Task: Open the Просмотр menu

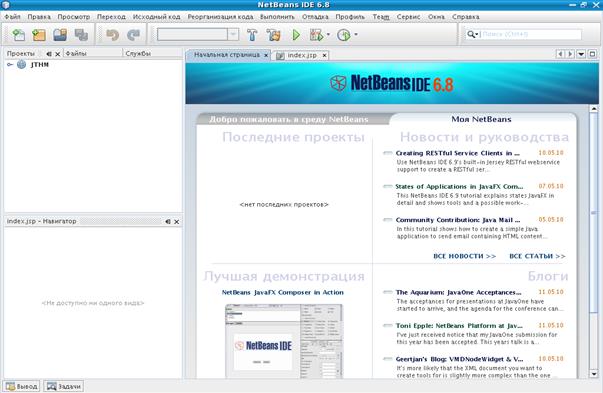Action: point(73,17)
